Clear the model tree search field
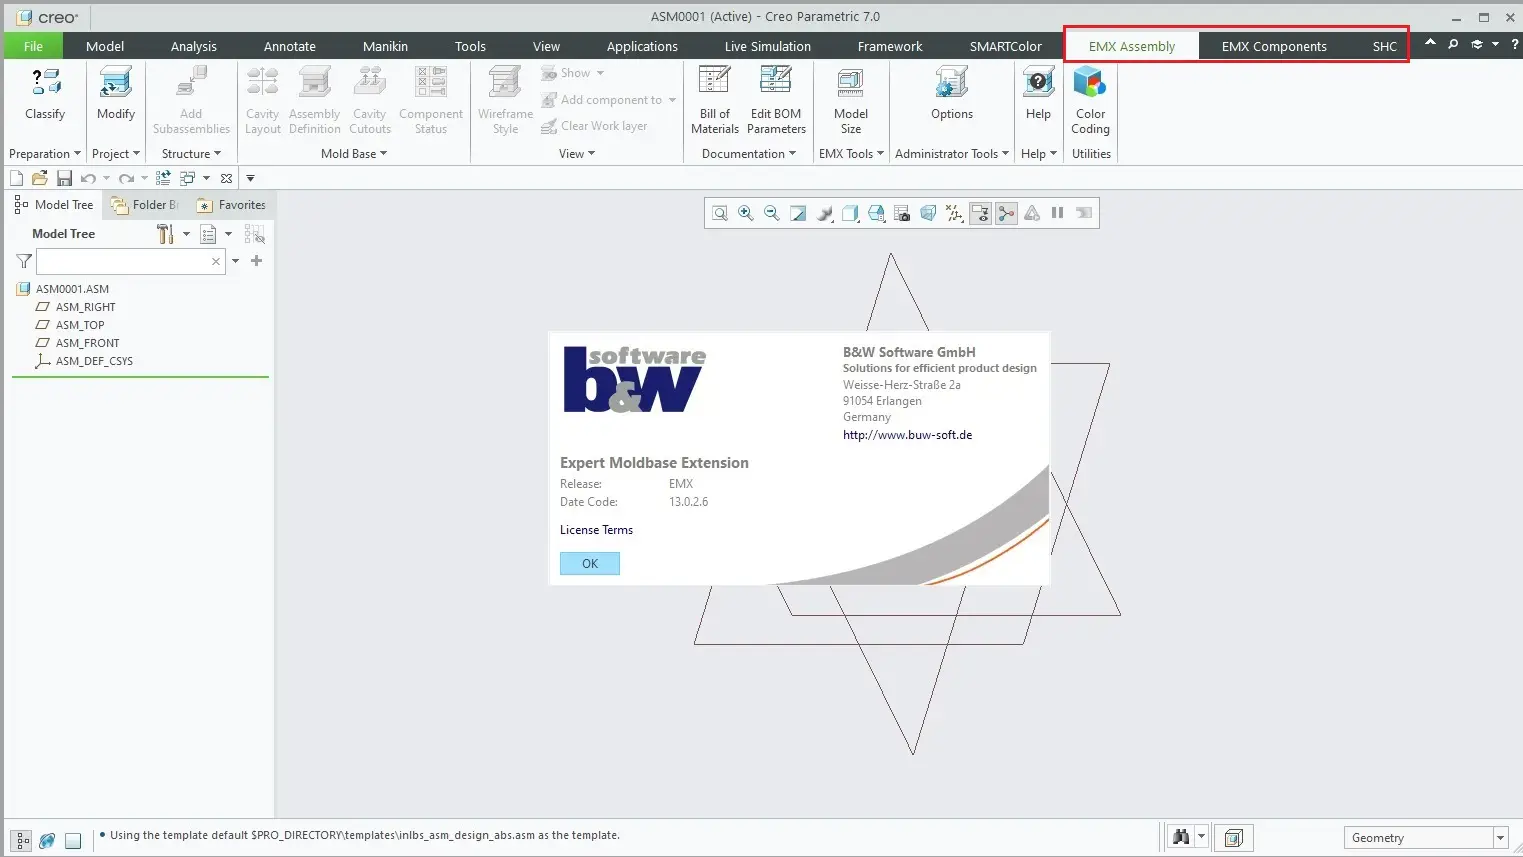This screenshot has width=1523, height=857. pos(215,261)
